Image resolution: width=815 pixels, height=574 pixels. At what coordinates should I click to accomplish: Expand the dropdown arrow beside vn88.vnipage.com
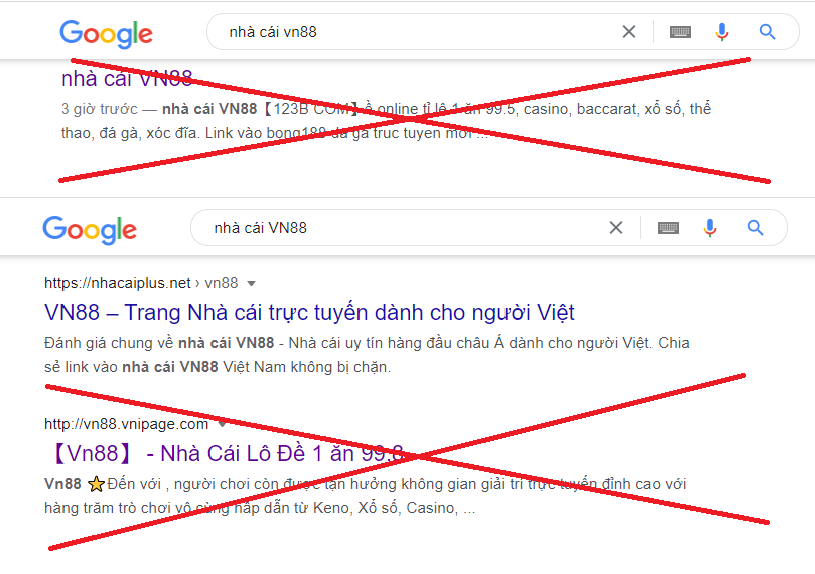pyautogui.click(x=222, y=424)
